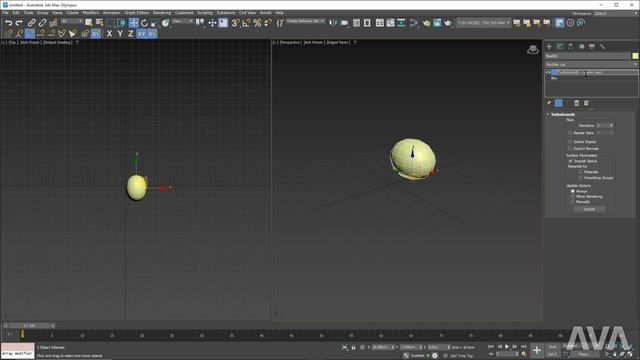Open Create Selection Set dropdown
640x360 pixels.
(305, 21)
